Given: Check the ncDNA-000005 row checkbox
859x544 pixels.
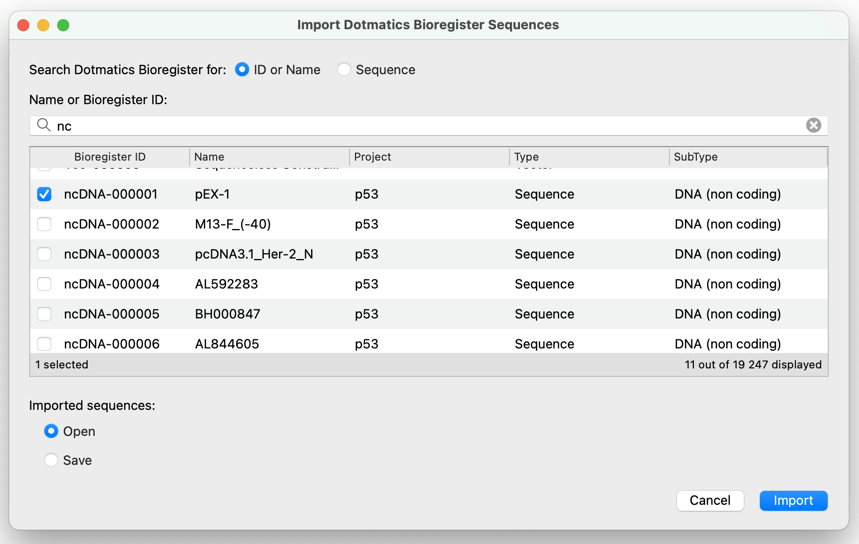Looking at the screenshot, I should click(x=44, y=314).
